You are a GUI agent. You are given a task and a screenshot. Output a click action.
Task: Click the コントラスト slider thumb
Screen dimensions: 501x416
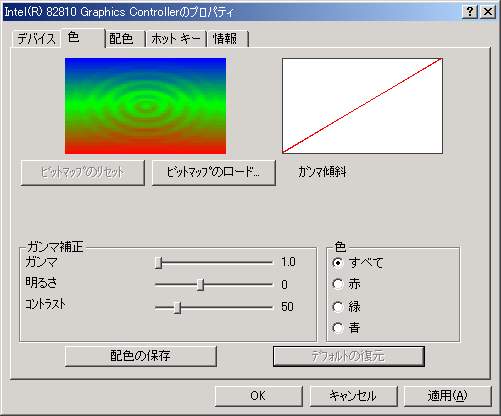(178, 307)
